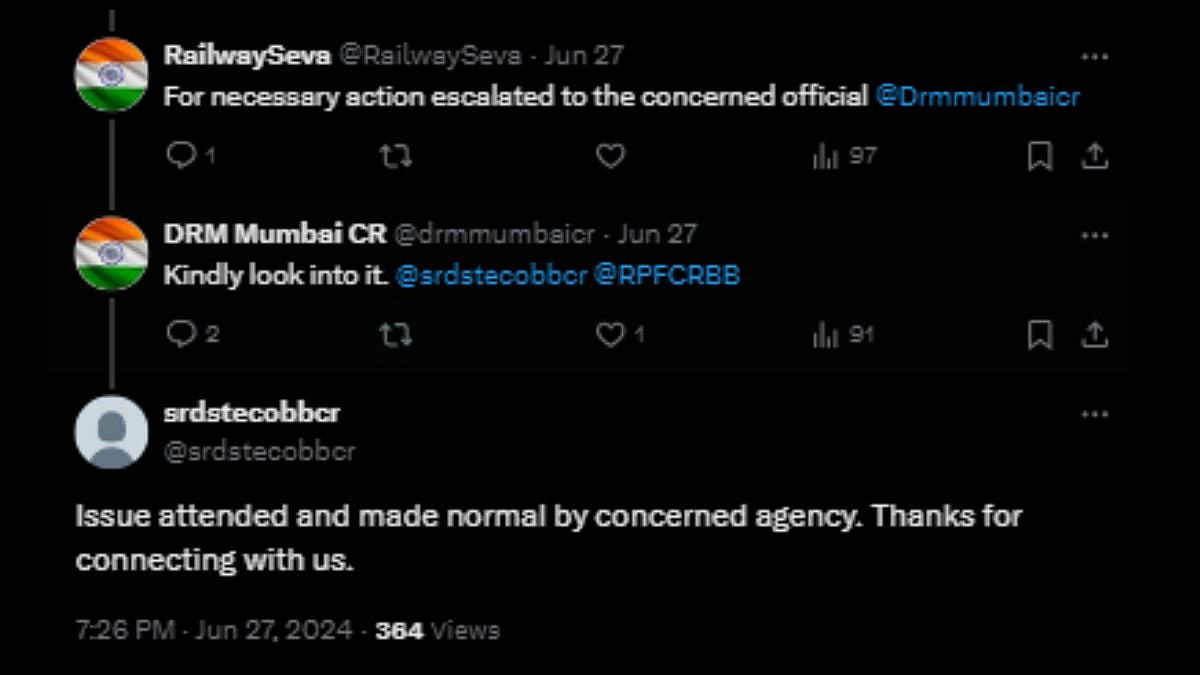Screen dimensions: 1200x675
Task: Share the RailwaySeva tweet
Action: pos(1094,156)
